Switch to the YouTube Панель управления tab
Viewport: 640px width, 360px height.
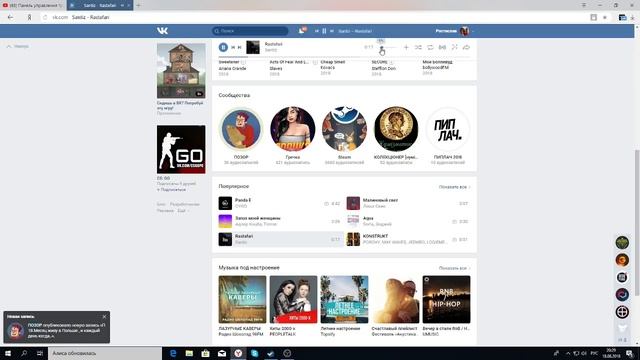[33, 5]
